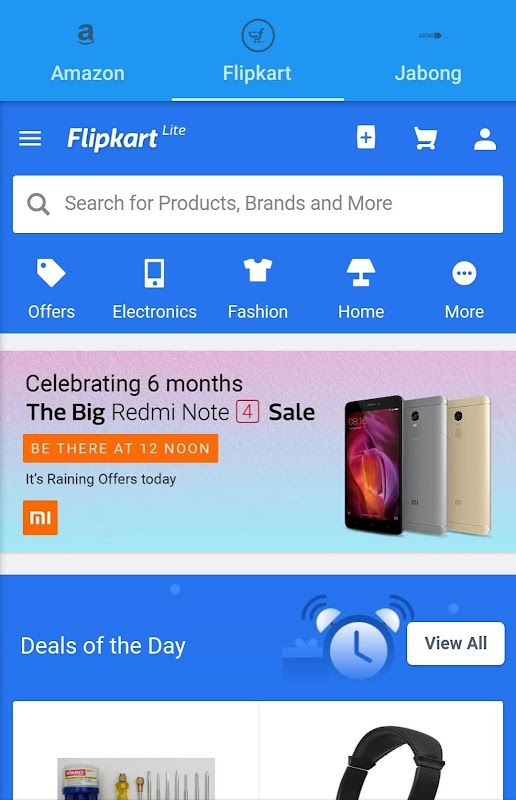
Task: Switch to the Amazon tab
Action: [x=87, y=51]
